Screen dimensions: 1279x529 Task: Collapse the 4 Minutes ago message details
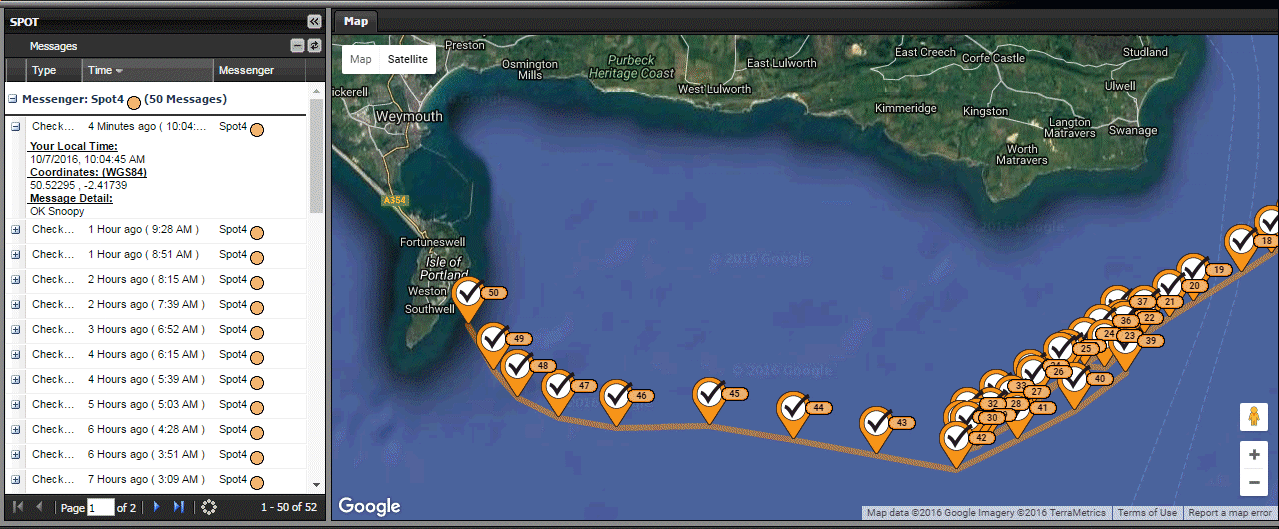coord(16,127)
